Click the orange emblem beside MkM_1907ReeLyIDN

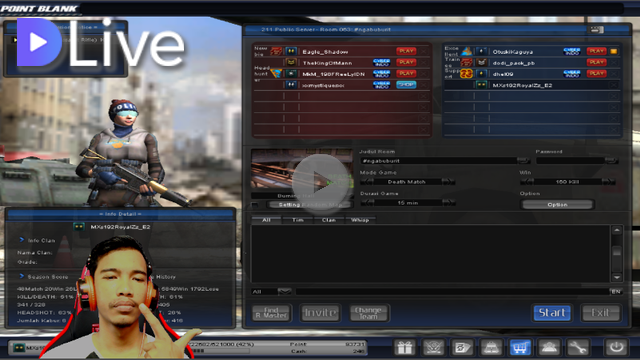coord(276,74)
